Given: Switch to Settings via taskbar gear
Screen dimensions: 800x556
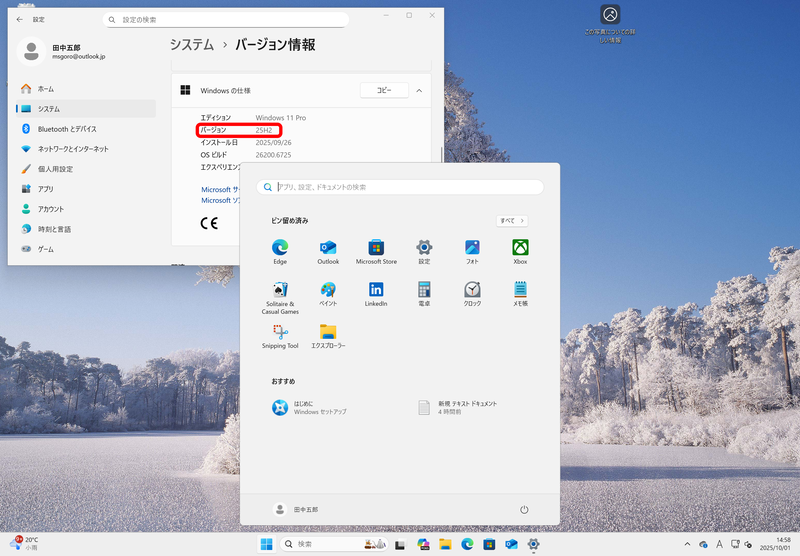Looking at the screenshot, I should click(x=534, y=544).
